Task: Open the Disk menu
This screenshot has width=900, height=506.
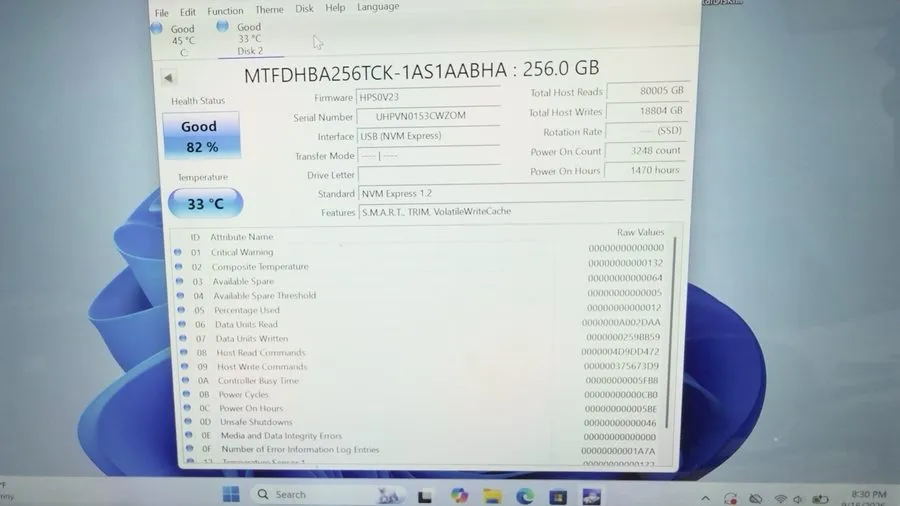Action: click(x=304, y=9)
